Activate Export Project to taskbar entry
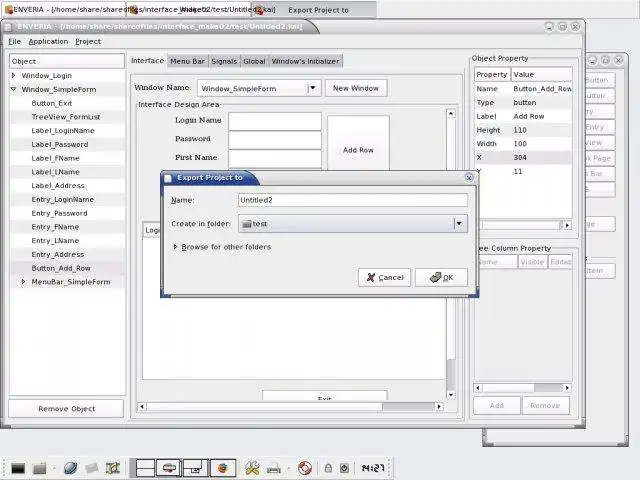640x480 pixels. coord(314,9)
